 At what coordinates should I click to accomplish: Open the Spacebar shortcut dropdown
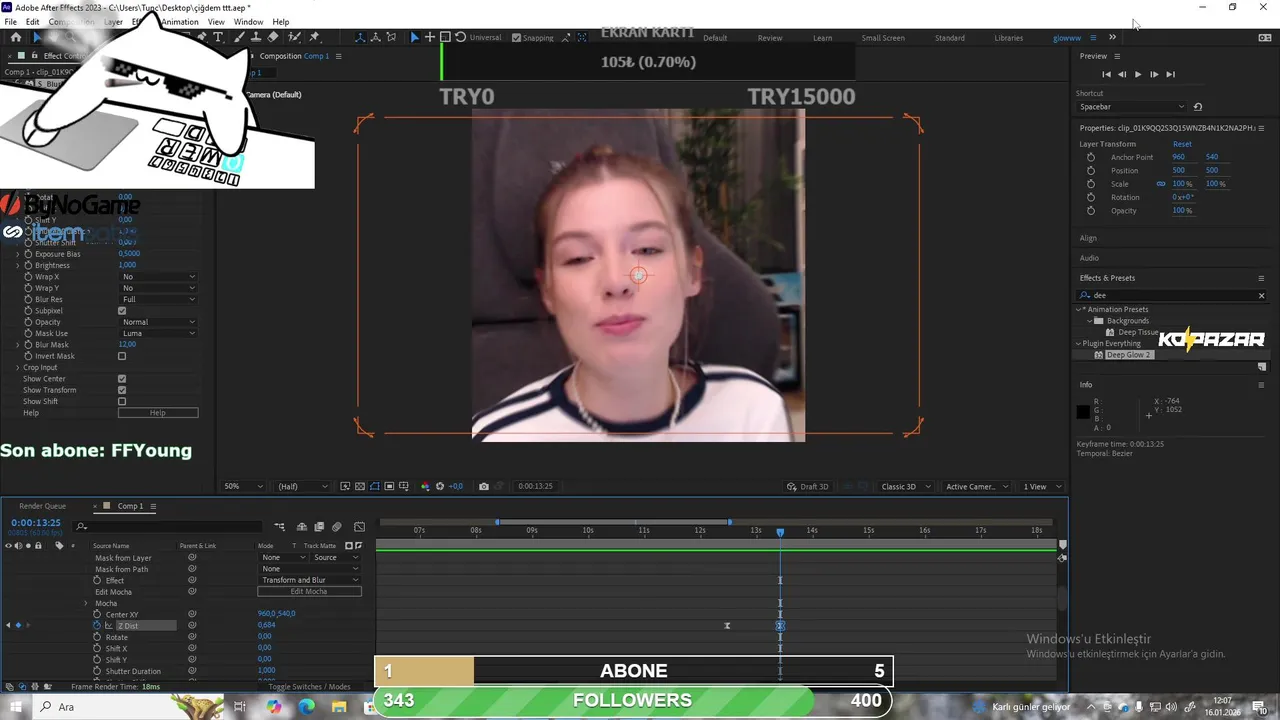[x=1131, y=106]
